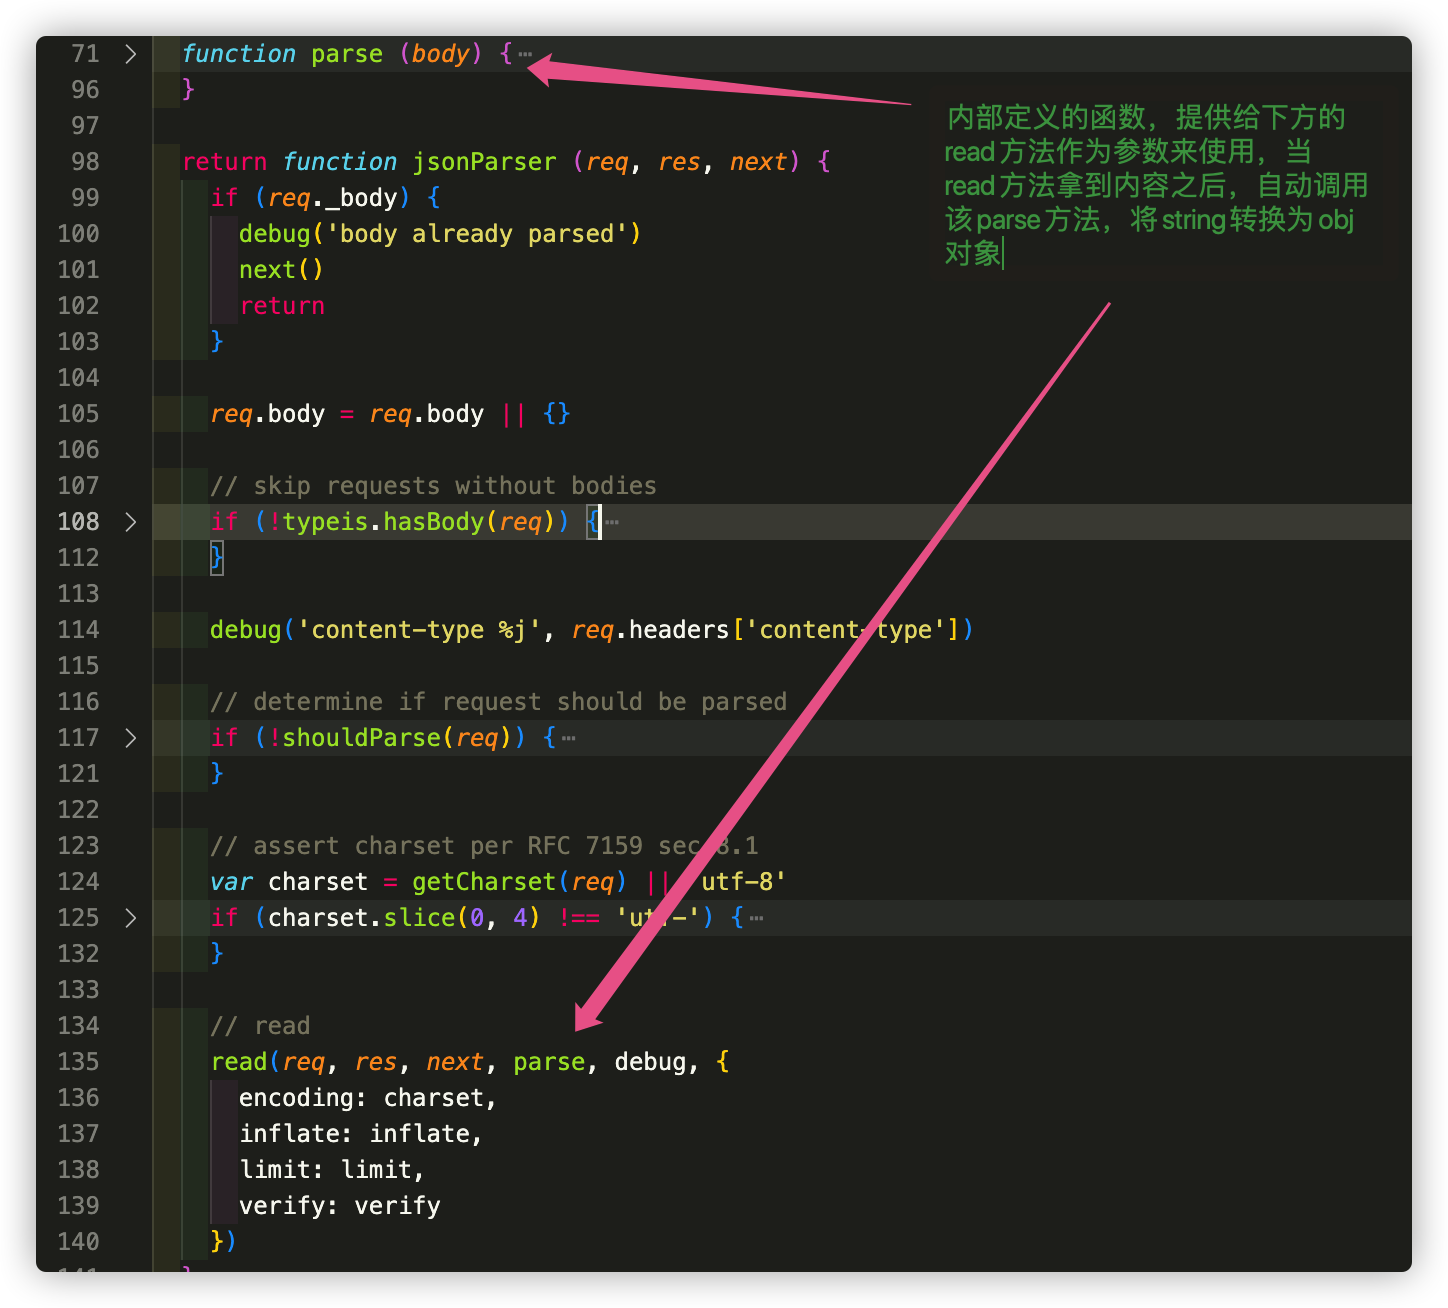Click the 'content-type %j' string
1448x1308 pixels.
point(419,630)
